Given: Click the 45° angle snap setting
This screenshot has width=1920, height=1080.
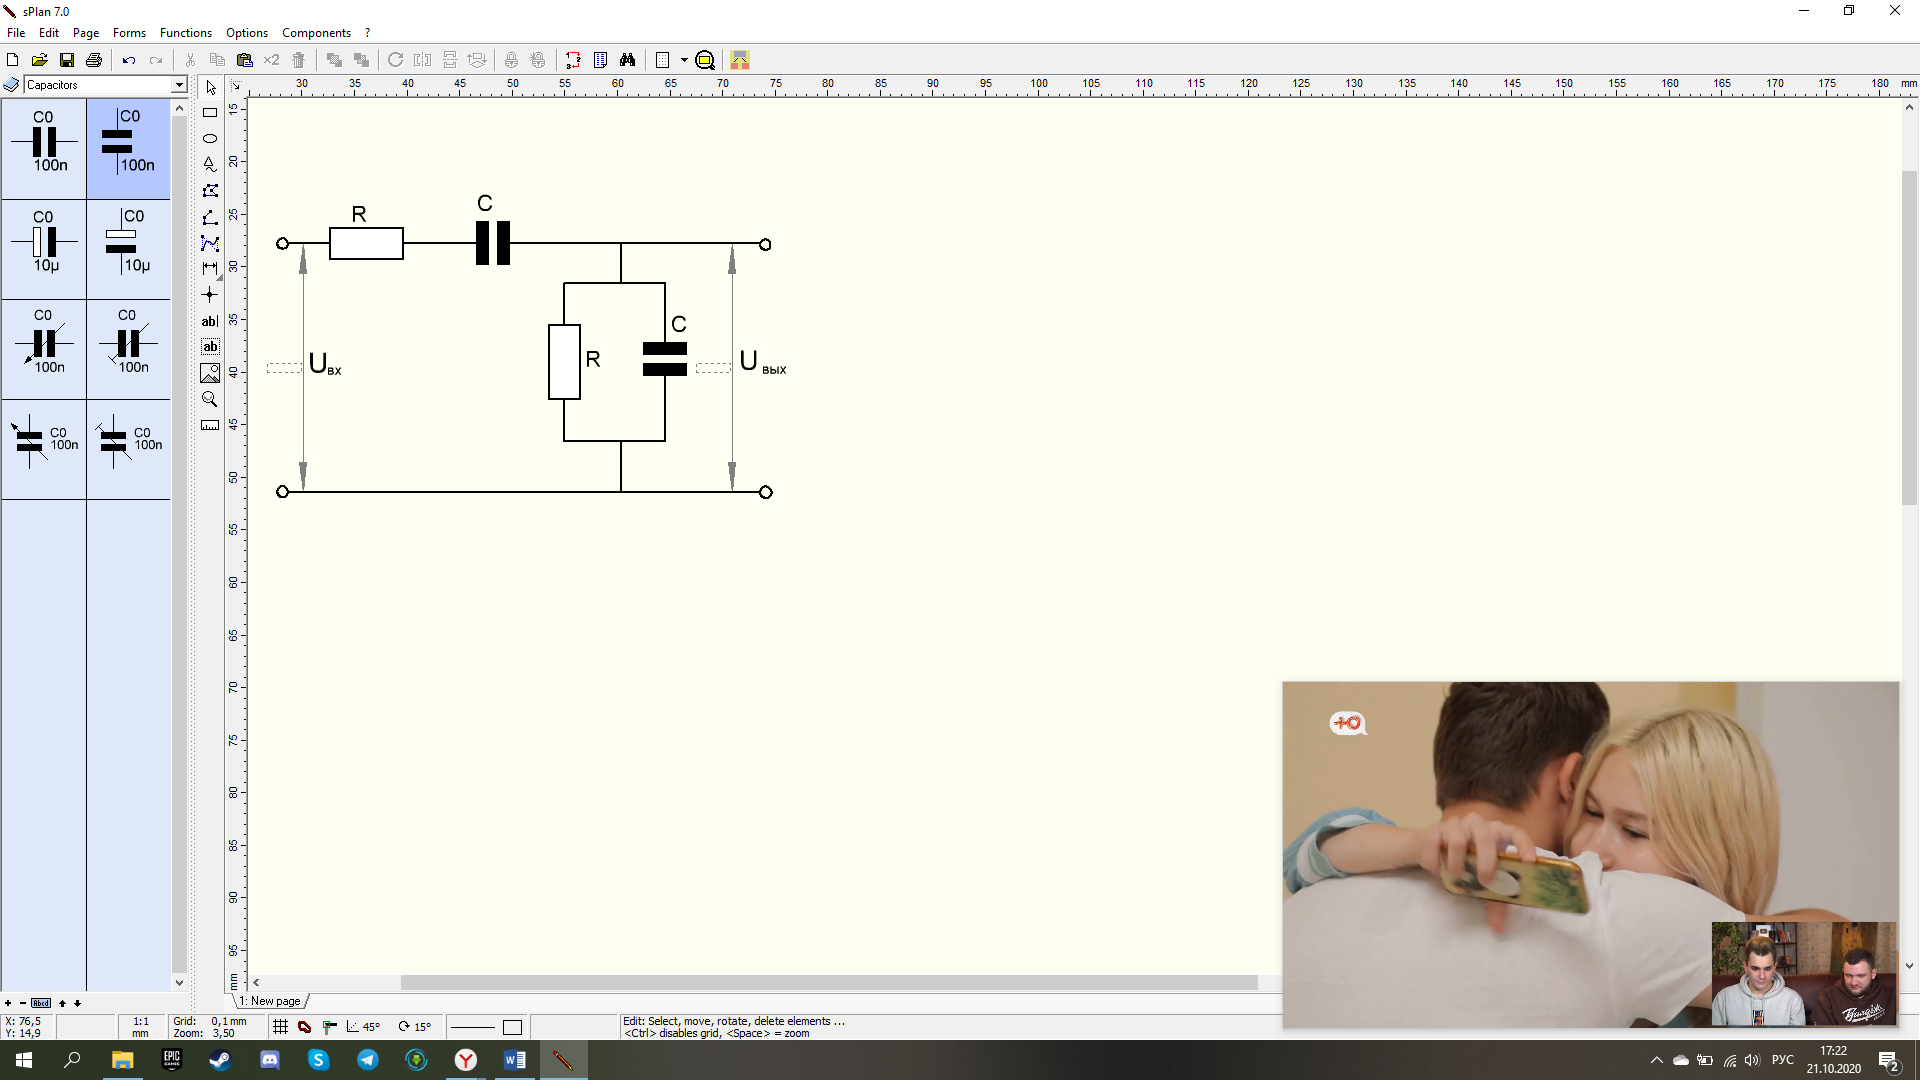Looking at the screenshot, I should (363, 1027).
